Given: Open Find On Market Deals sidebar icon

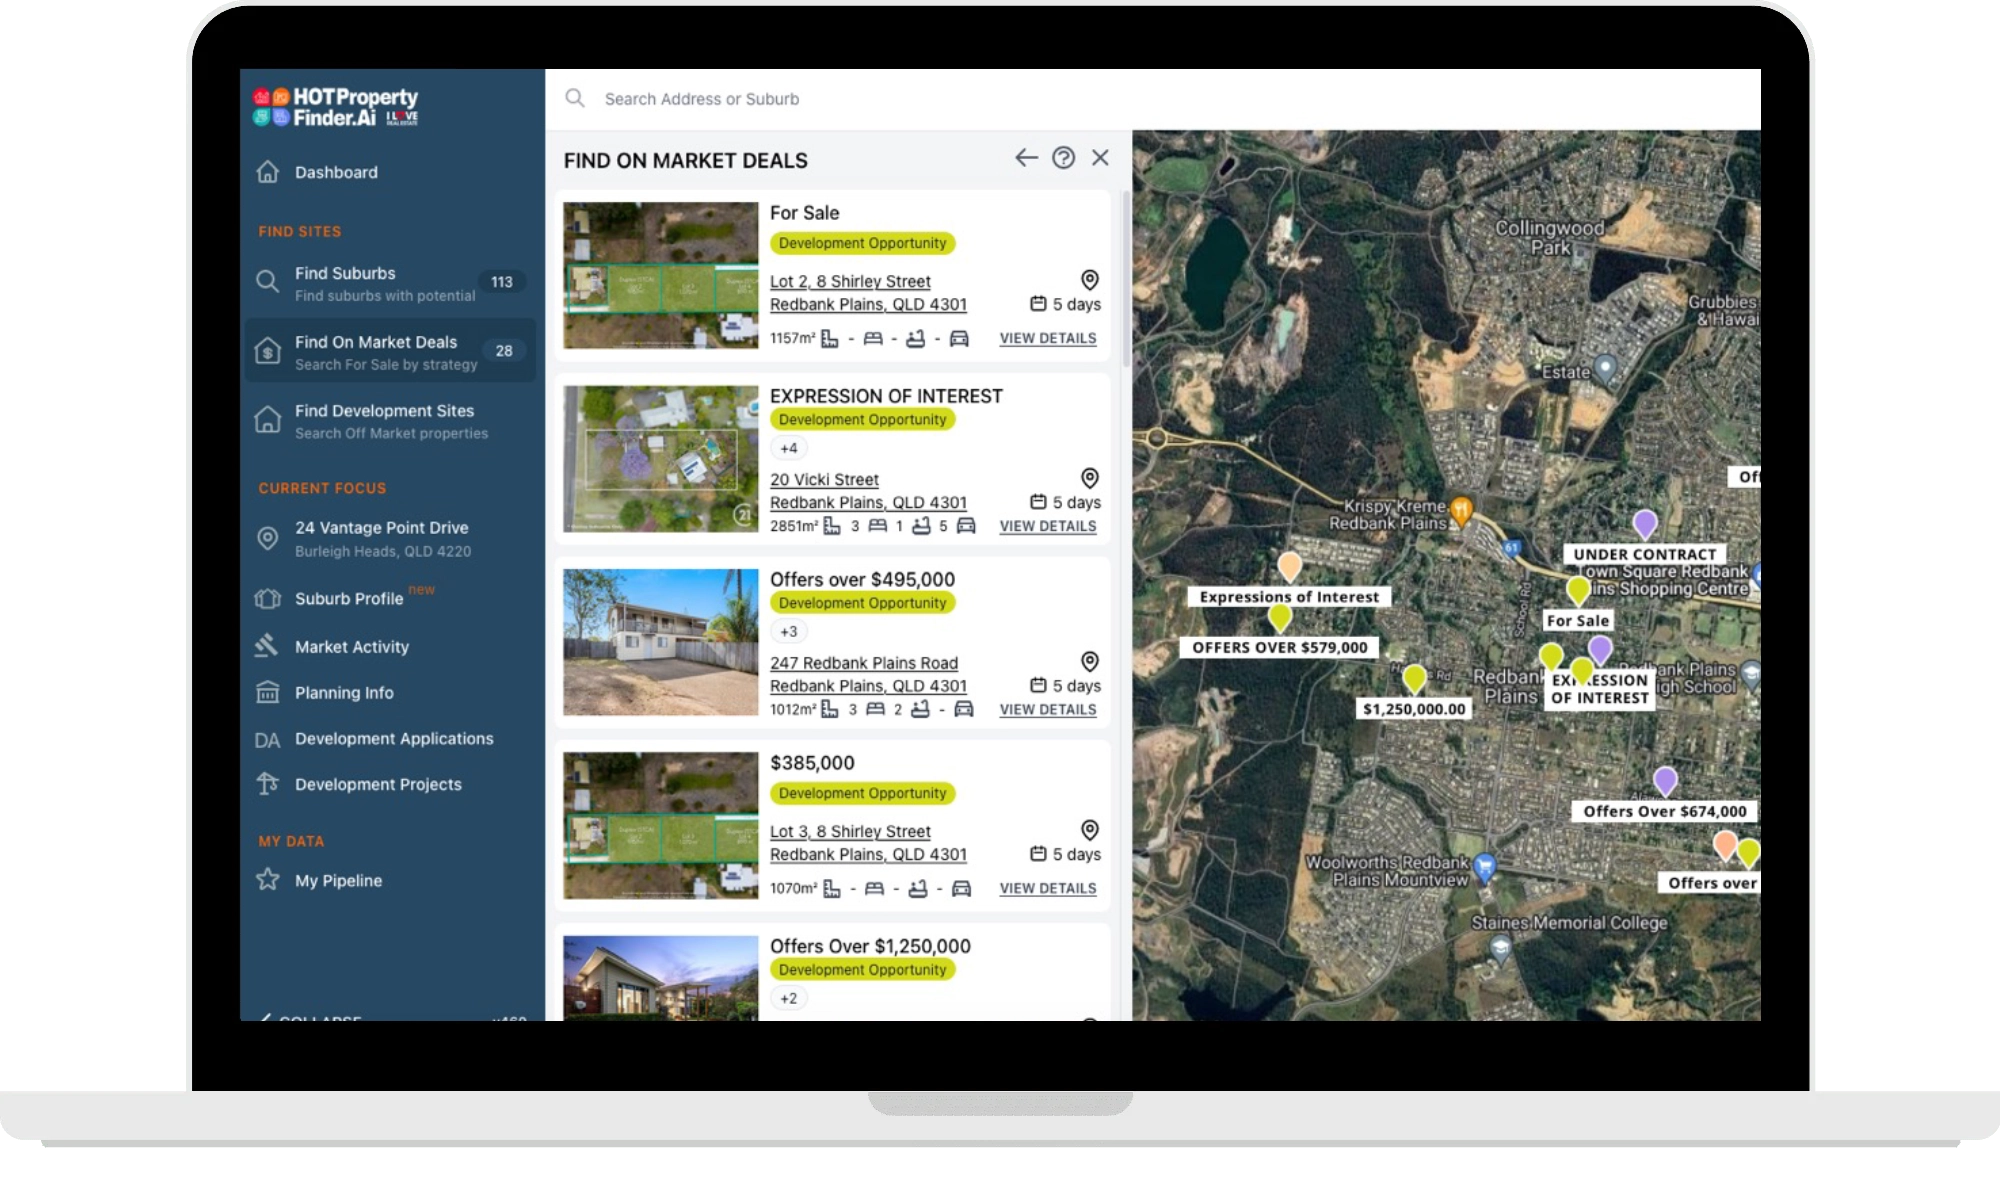Looking at the screenshot, I should tap(267, 351).
